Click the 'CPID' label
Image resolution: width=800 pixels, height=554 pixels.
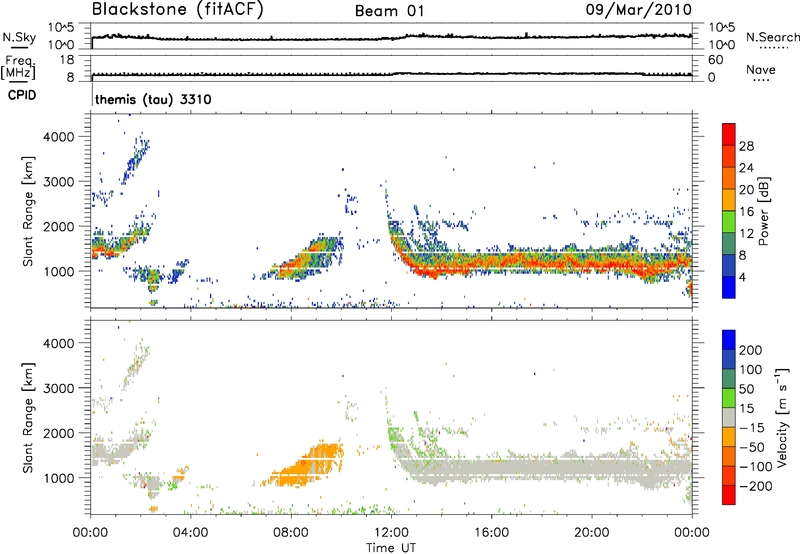22,95
